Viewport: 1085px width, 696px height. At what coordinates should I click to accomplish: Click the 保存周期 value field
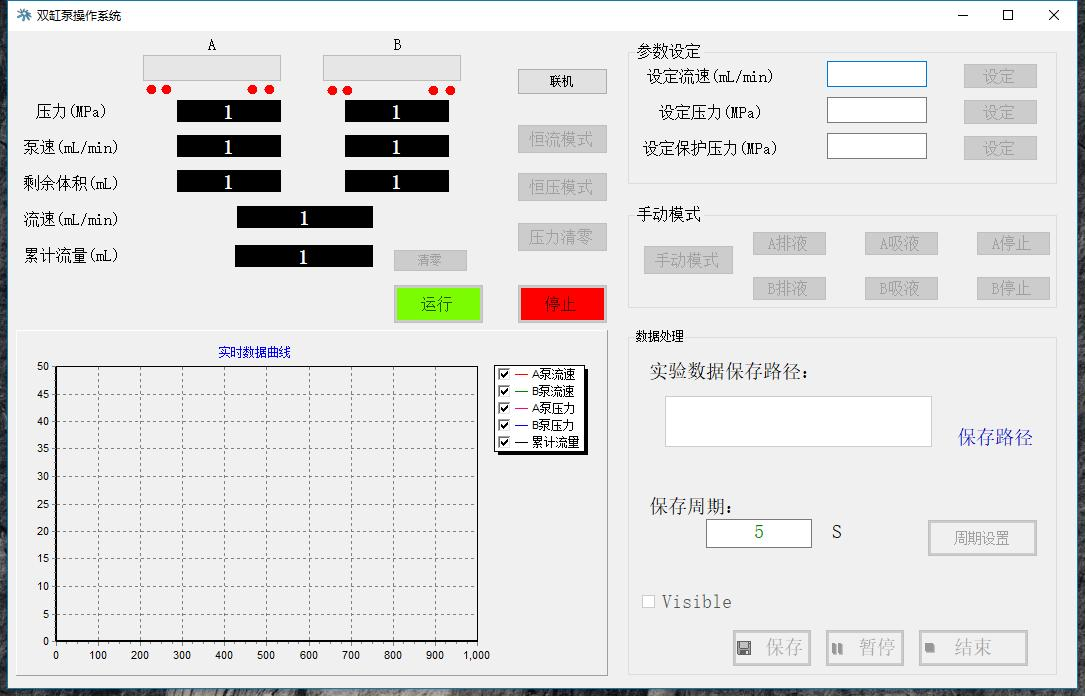[758, 533]
